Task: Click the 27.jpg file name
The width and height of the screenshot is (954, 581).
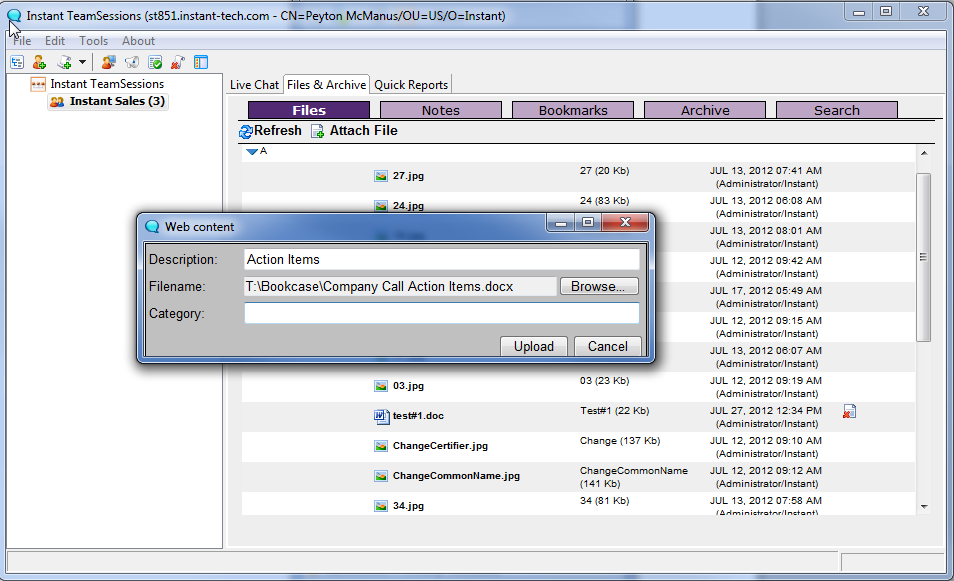Action: [408, 176]
